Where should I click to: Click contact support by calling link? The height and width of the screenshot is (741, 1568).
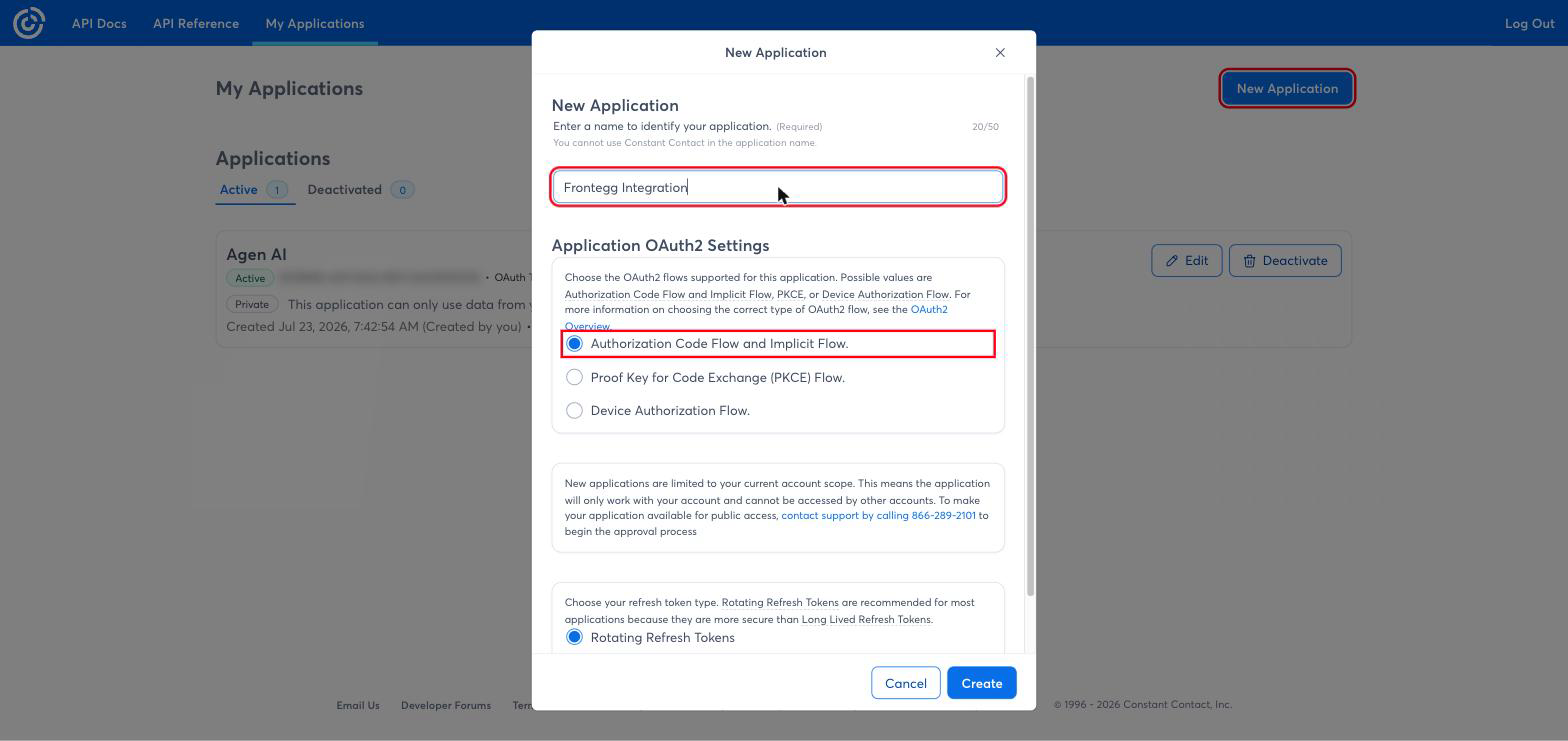coord(878,516)
